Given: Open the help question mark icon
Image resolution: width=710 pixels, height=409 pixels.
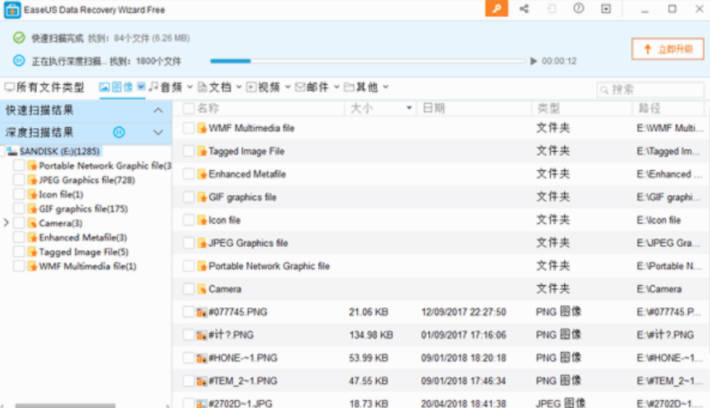Looking at the screenshot, I should coord(578,9).
